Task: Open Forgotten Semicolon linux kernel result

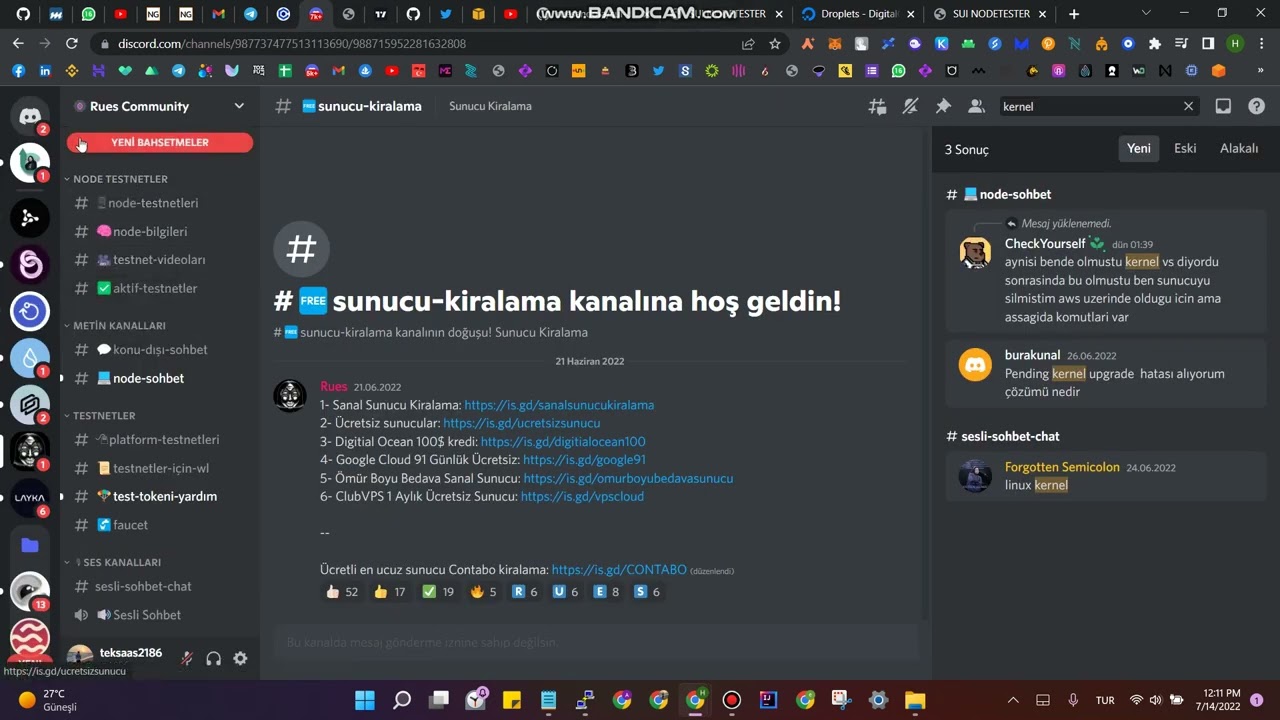Action: click(x=1106, y=476)
